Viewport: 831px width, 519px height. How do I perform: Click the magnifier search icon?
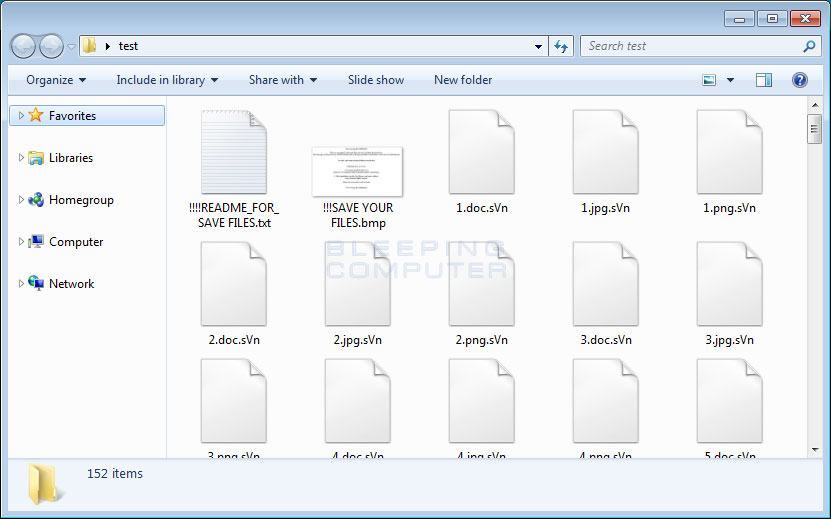click(x=809, y=46)
